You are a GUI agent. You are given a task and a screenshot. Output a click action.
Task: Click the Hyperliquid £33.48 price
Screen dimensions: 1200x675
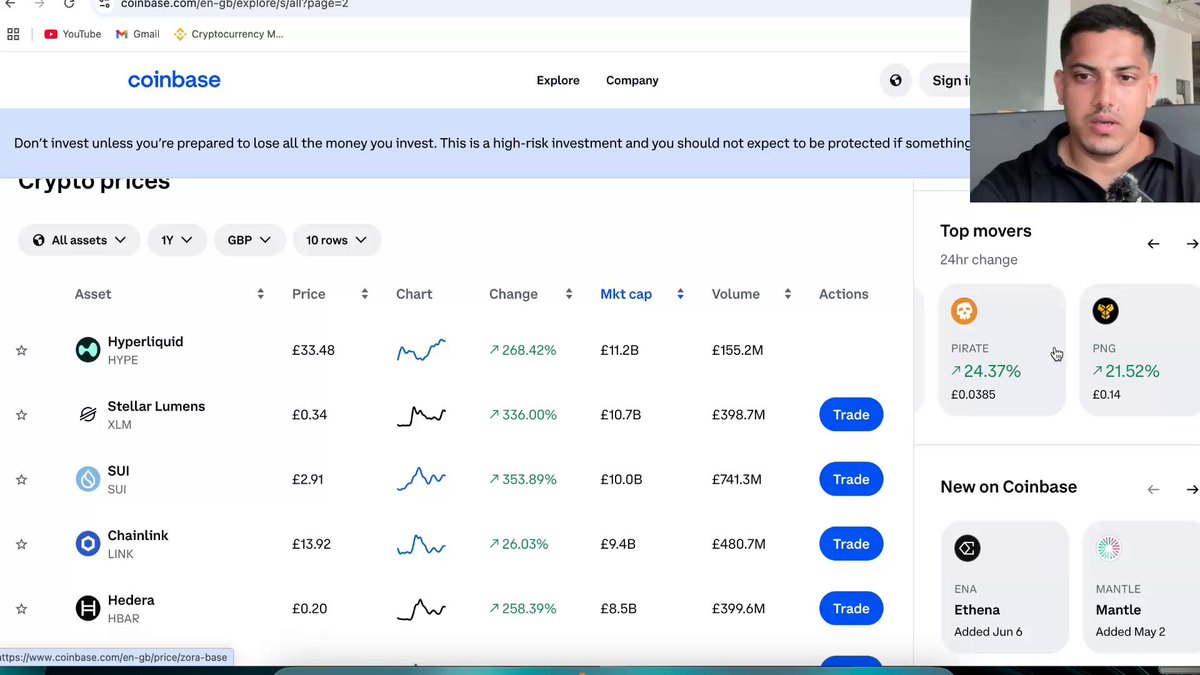tap(313, 350)
